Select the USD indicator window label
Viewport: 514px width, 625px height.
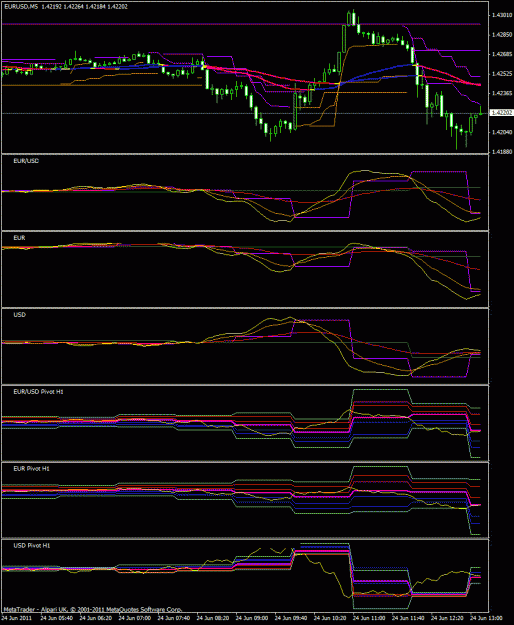(x=20, y=315)
